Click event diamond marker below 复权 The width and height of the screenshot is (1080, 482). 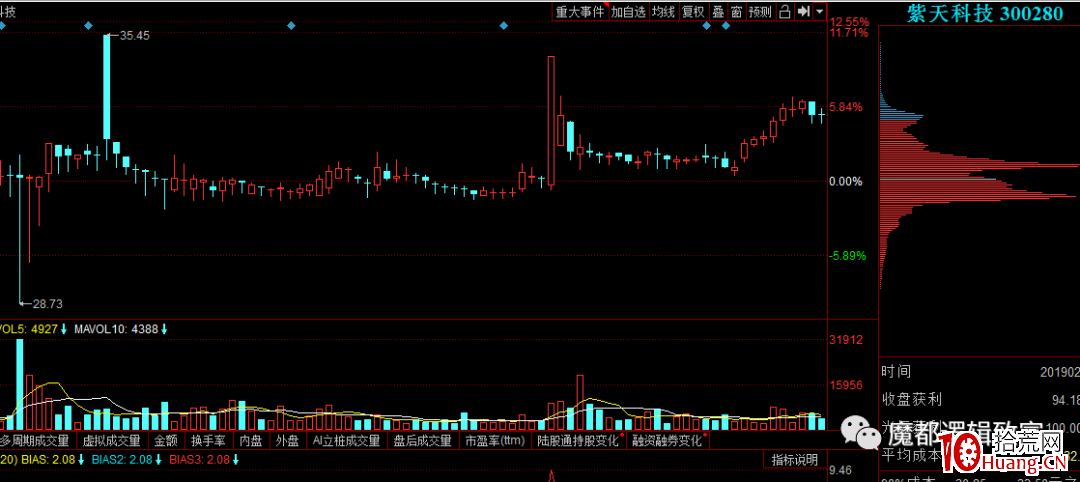[x=706, y=25]
